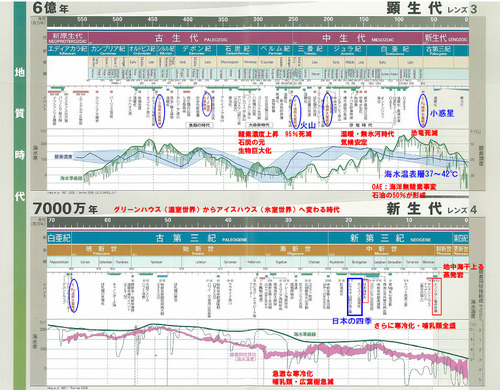Click the 第四紀 cell
This screenshot has width=500, height=391.
click(461, 238)
